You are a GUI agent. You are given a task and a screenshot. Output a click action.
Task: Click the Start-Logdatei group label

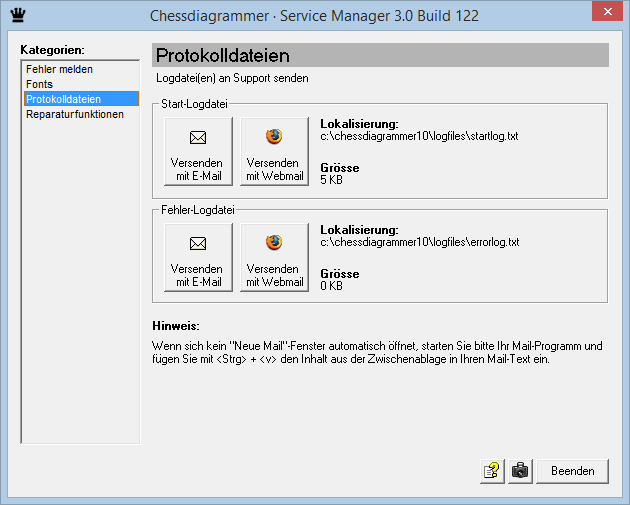[194, 104]
